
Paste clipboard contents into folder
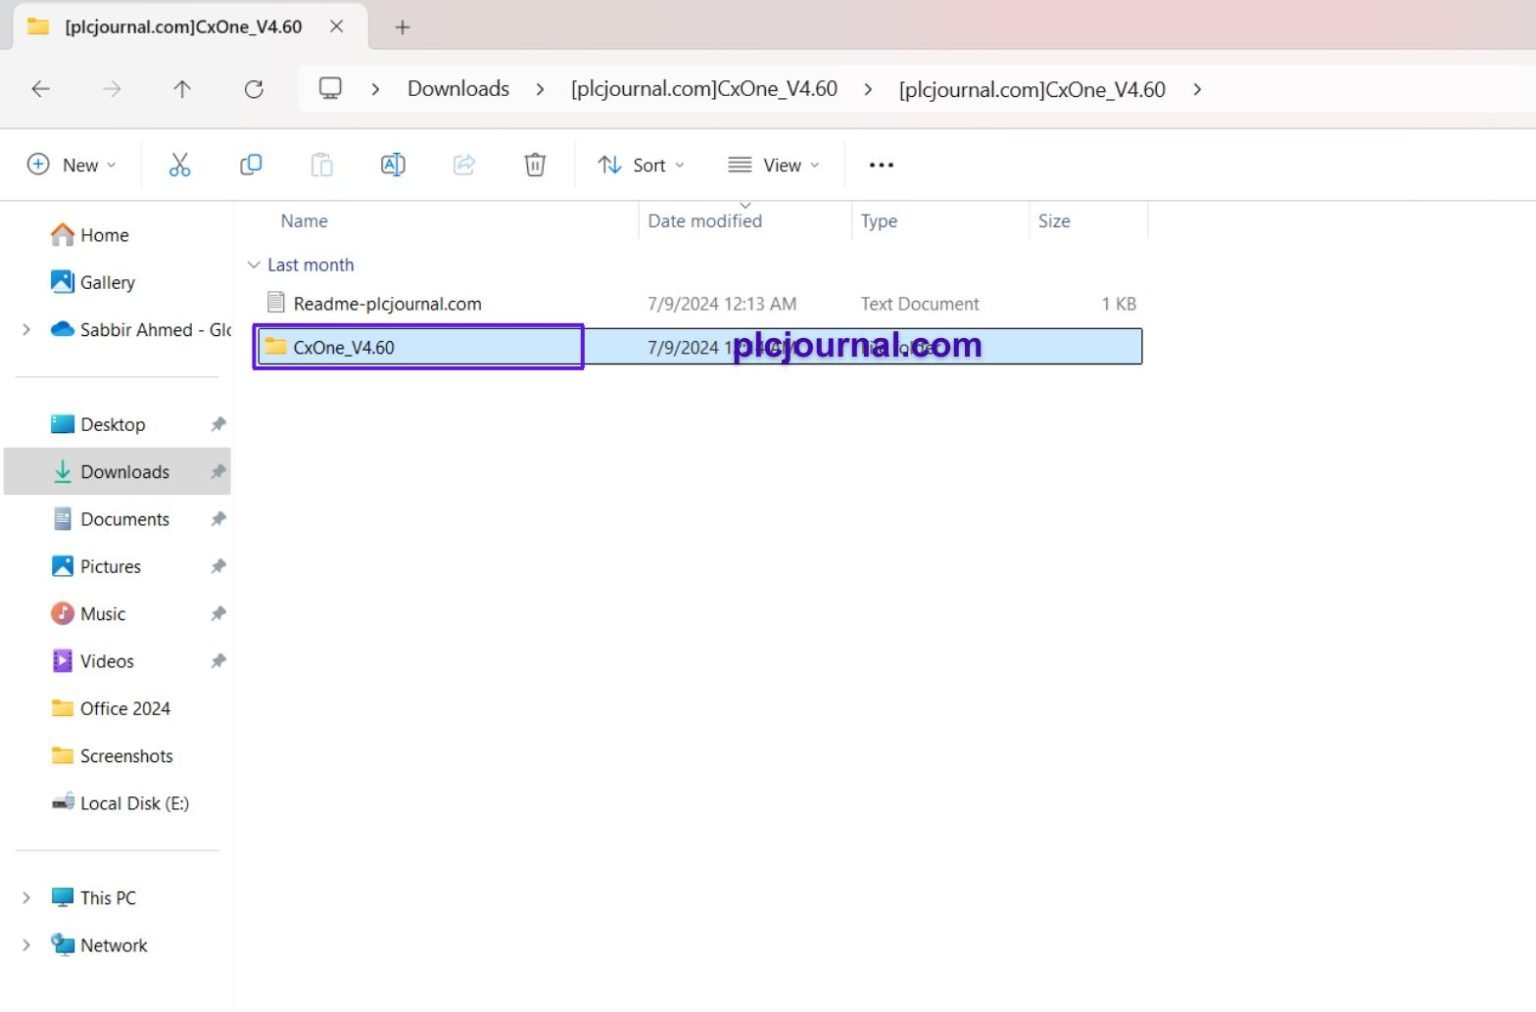click(322, 164)
